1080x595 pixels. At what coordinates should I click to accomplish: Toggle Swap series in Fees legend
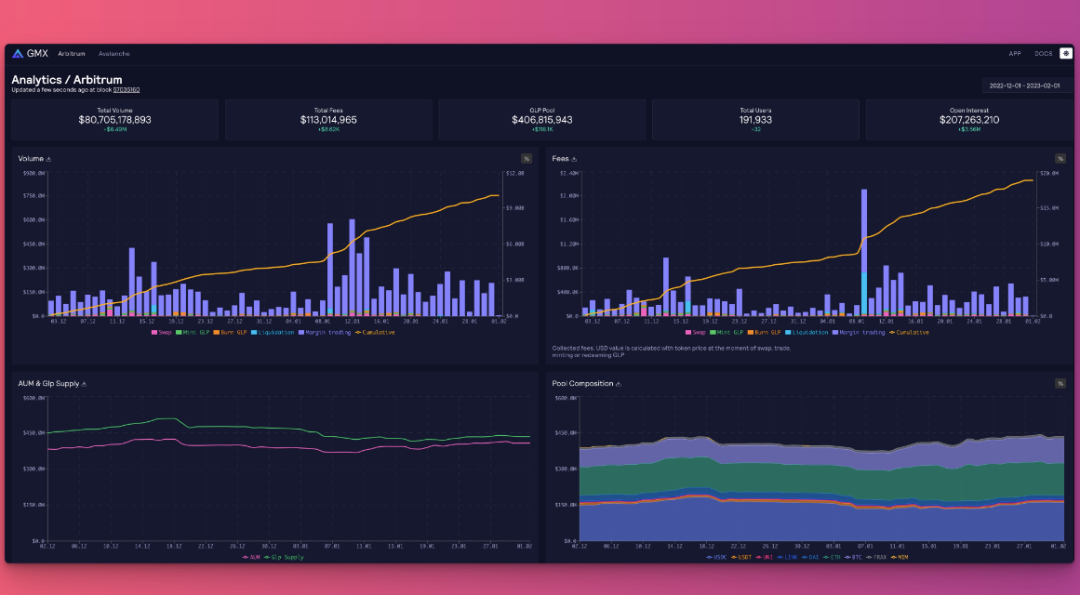[696, 333]
